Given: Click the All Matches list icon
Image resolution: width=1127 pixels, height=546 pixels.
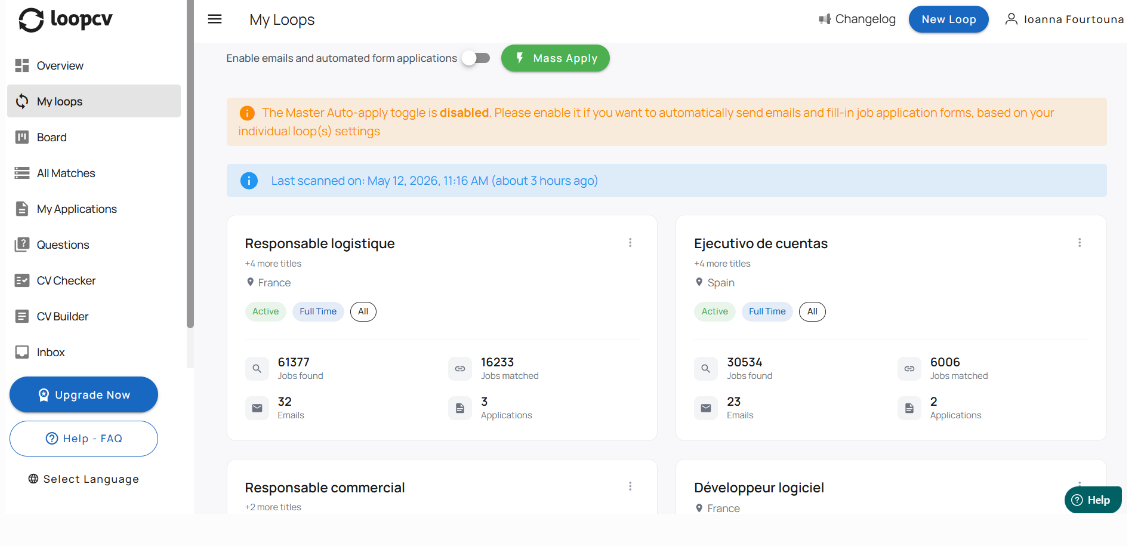Looking at the screenshot, I should (x=22, y=173).
